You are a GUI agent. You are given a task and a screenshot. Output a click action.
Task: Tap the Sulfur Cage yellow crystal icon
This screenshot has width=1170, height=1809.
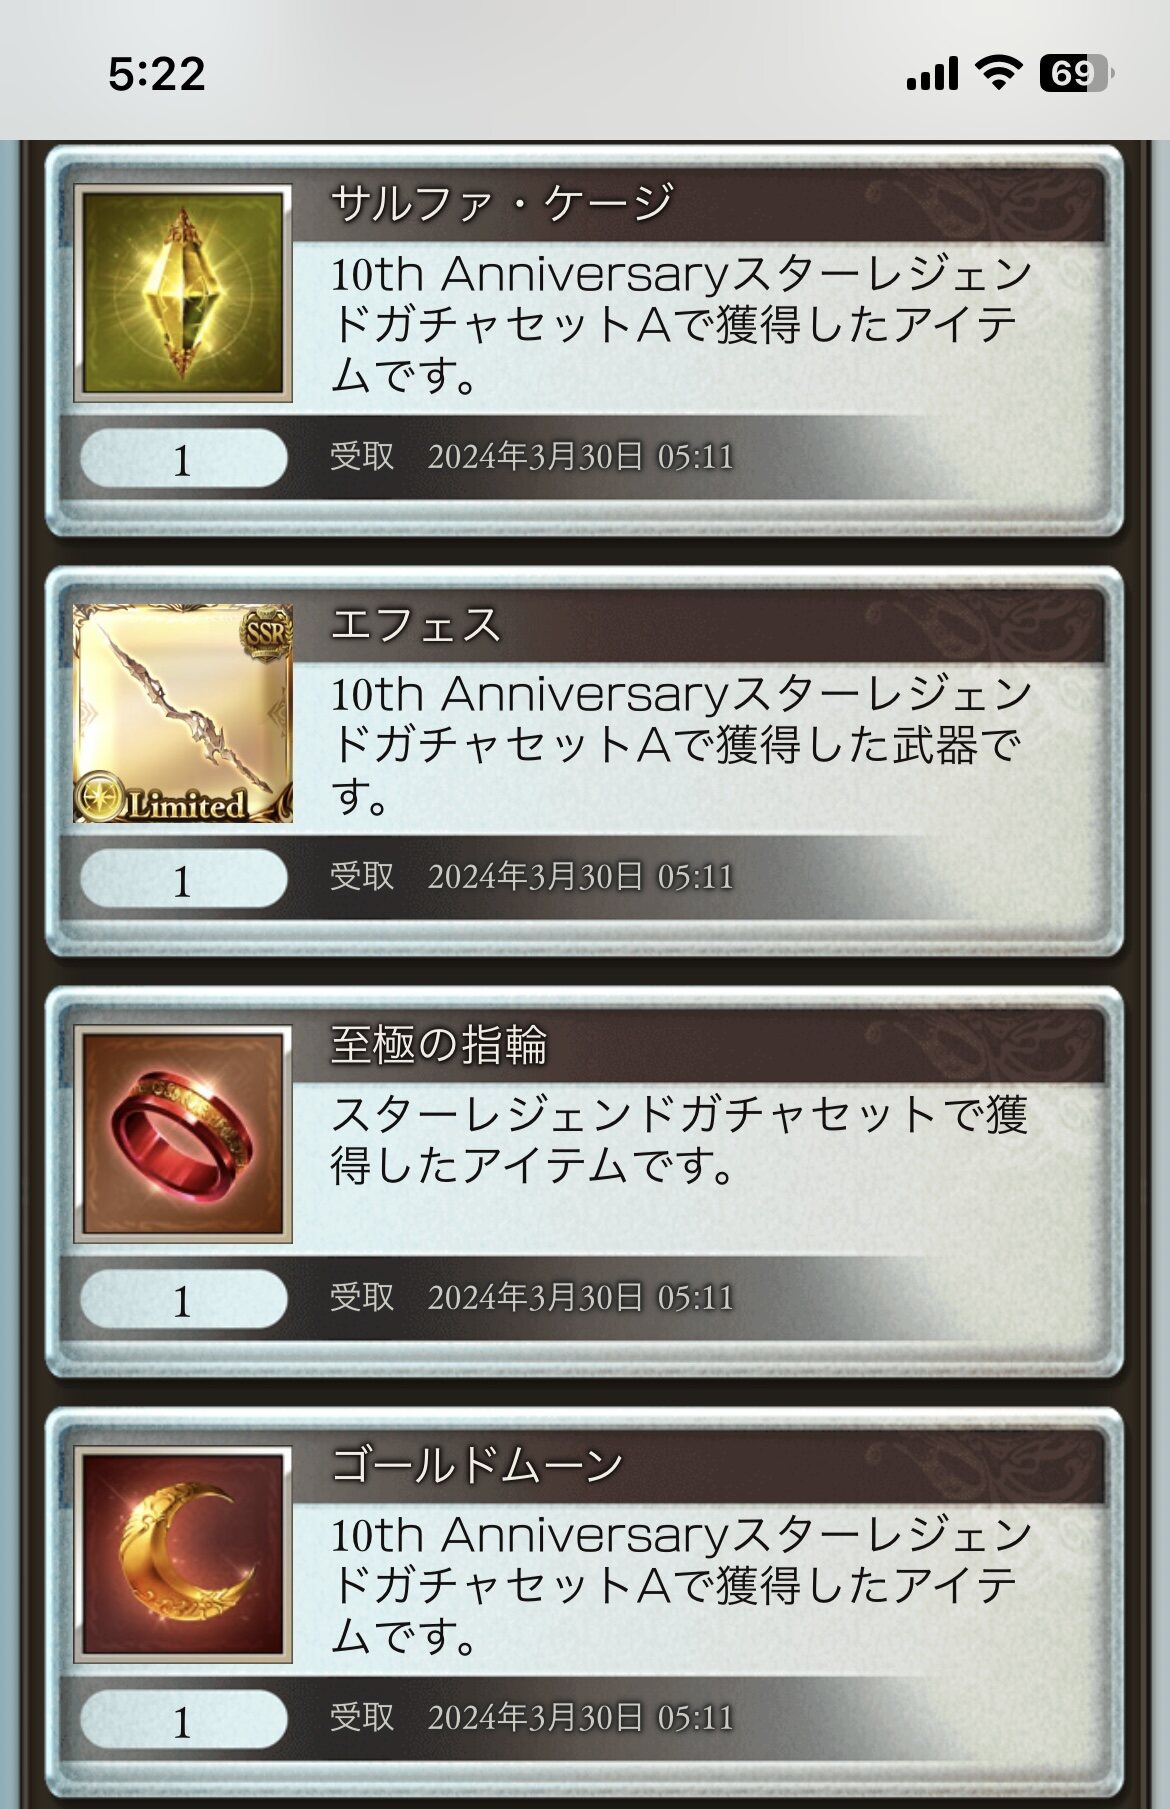click(x=183, y=293)
